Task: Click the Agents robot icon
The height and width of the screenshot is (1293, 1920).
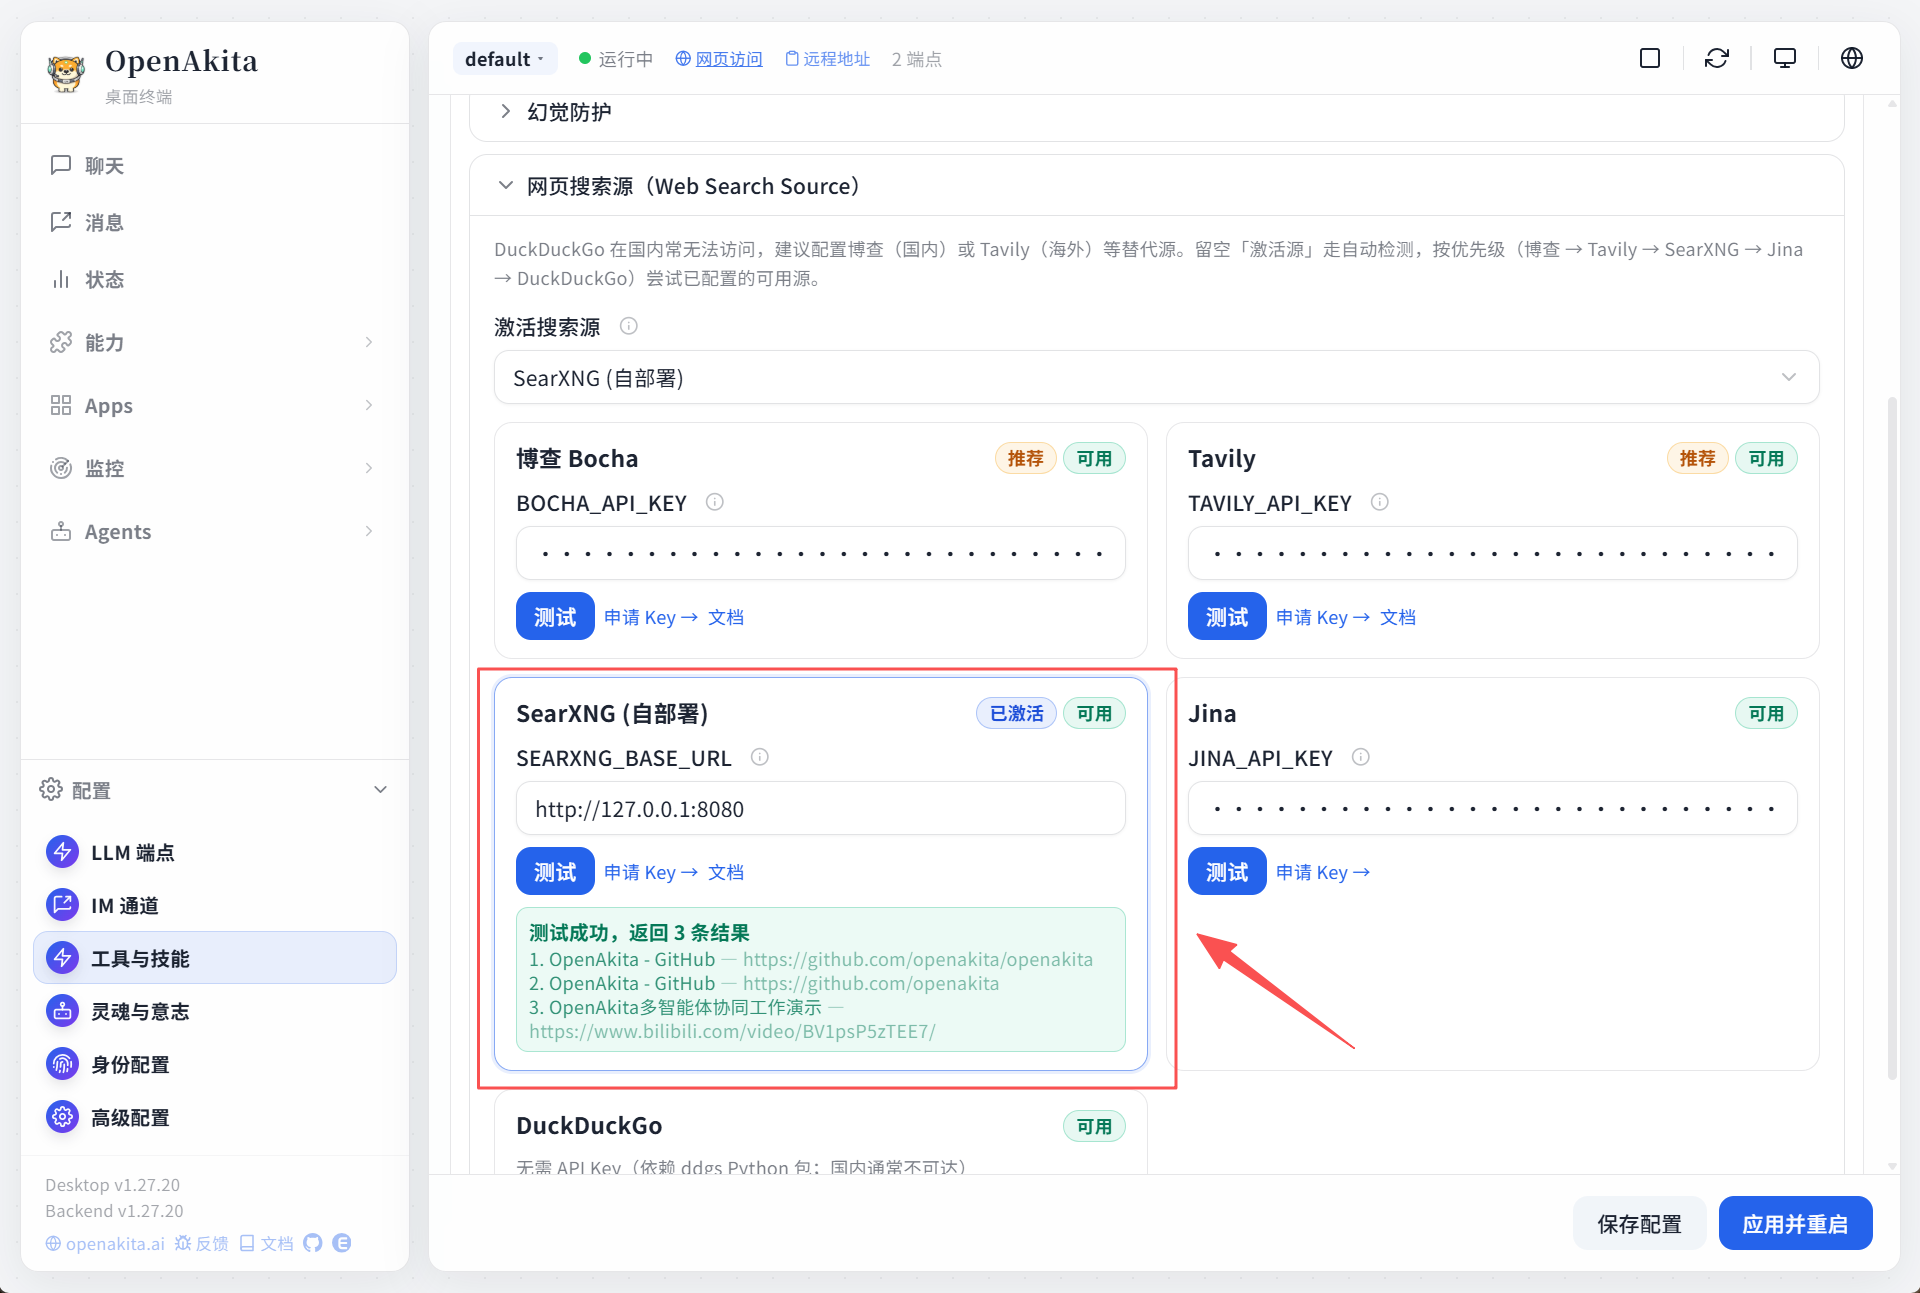Action: [61, 531]
